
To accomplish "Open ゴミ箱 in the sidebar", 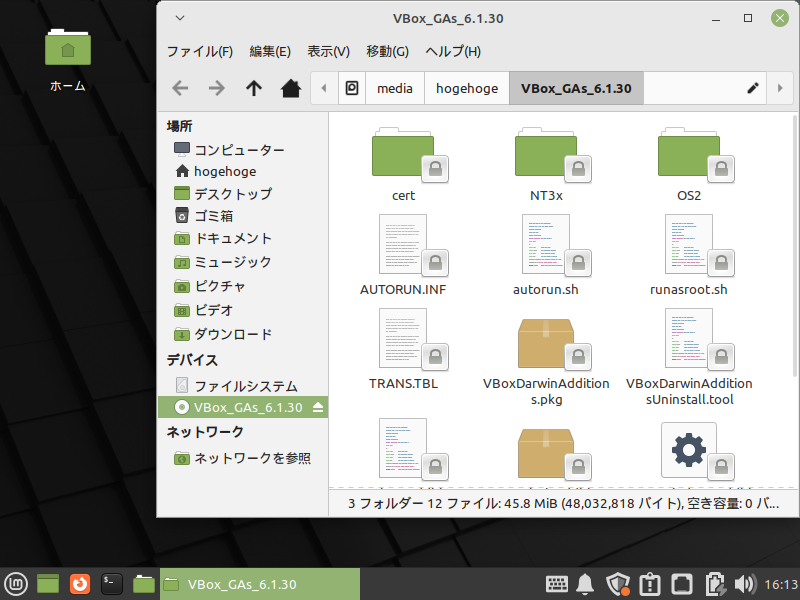I will 243,216.
